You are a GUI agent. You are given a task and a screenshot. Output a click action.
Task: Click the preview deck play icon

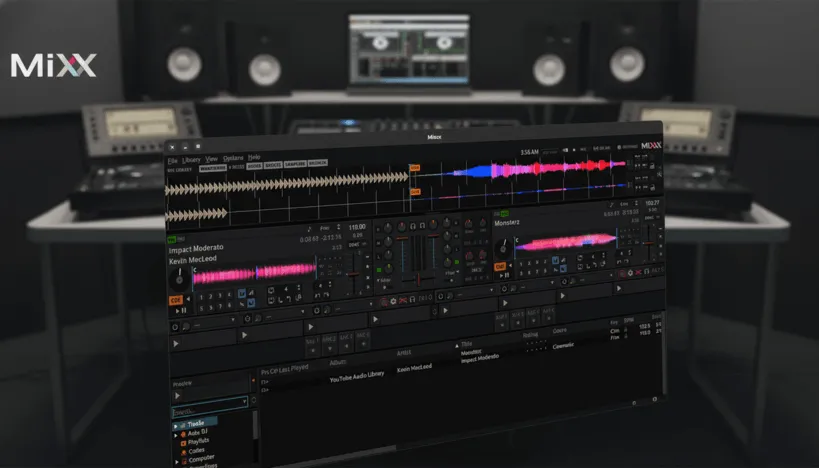pos(178,395)
